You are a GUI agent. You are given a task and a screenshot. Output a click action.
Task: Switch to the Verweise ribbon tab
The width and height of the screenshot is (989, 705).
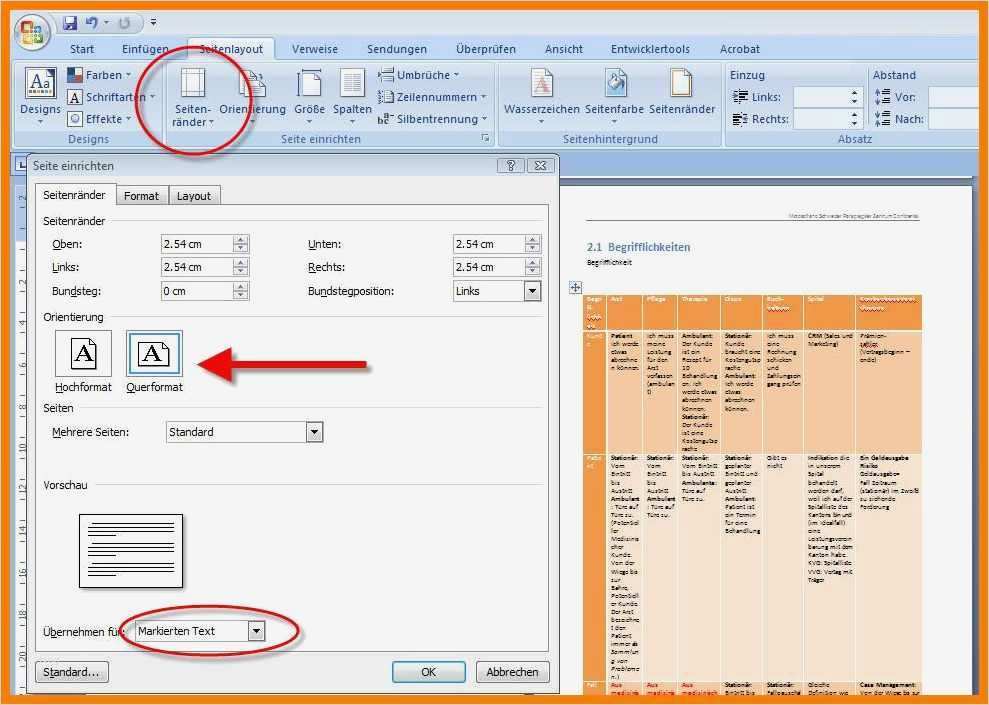[315, 49]
